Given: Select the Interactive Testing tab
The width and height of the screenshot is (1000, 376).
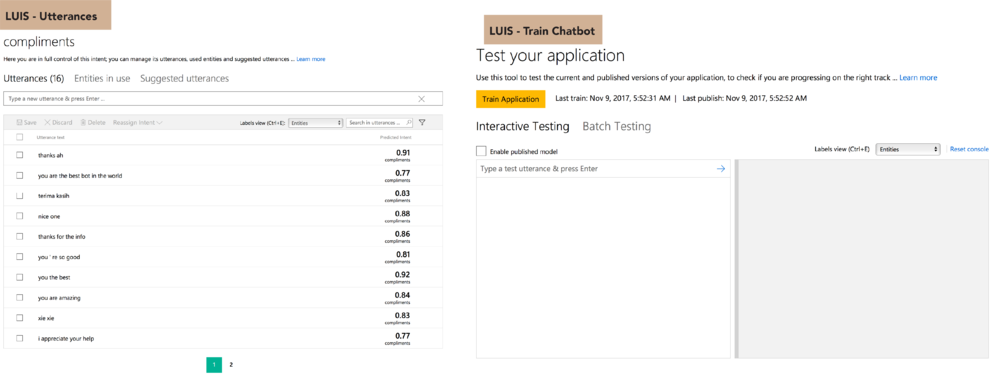Looking at the screenshot, I should click(522, 126).
